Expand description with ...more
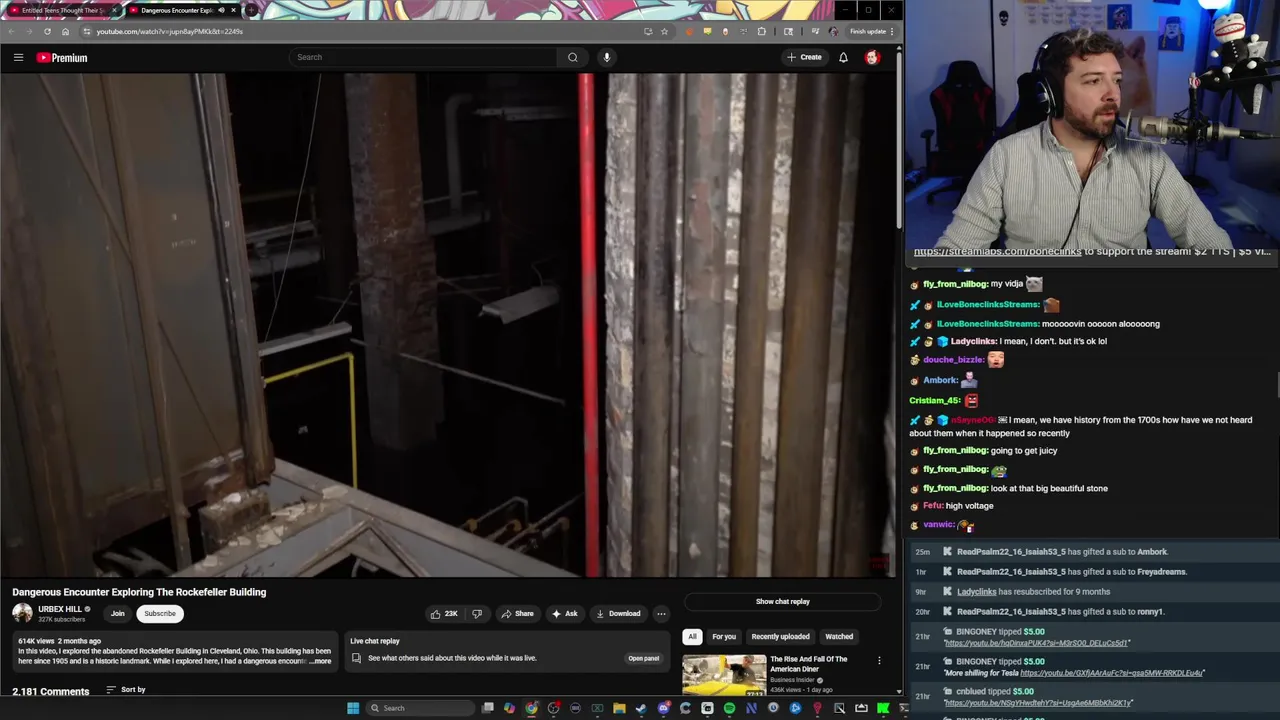The width and height of the screenshot is (1280, 720). 320,661
